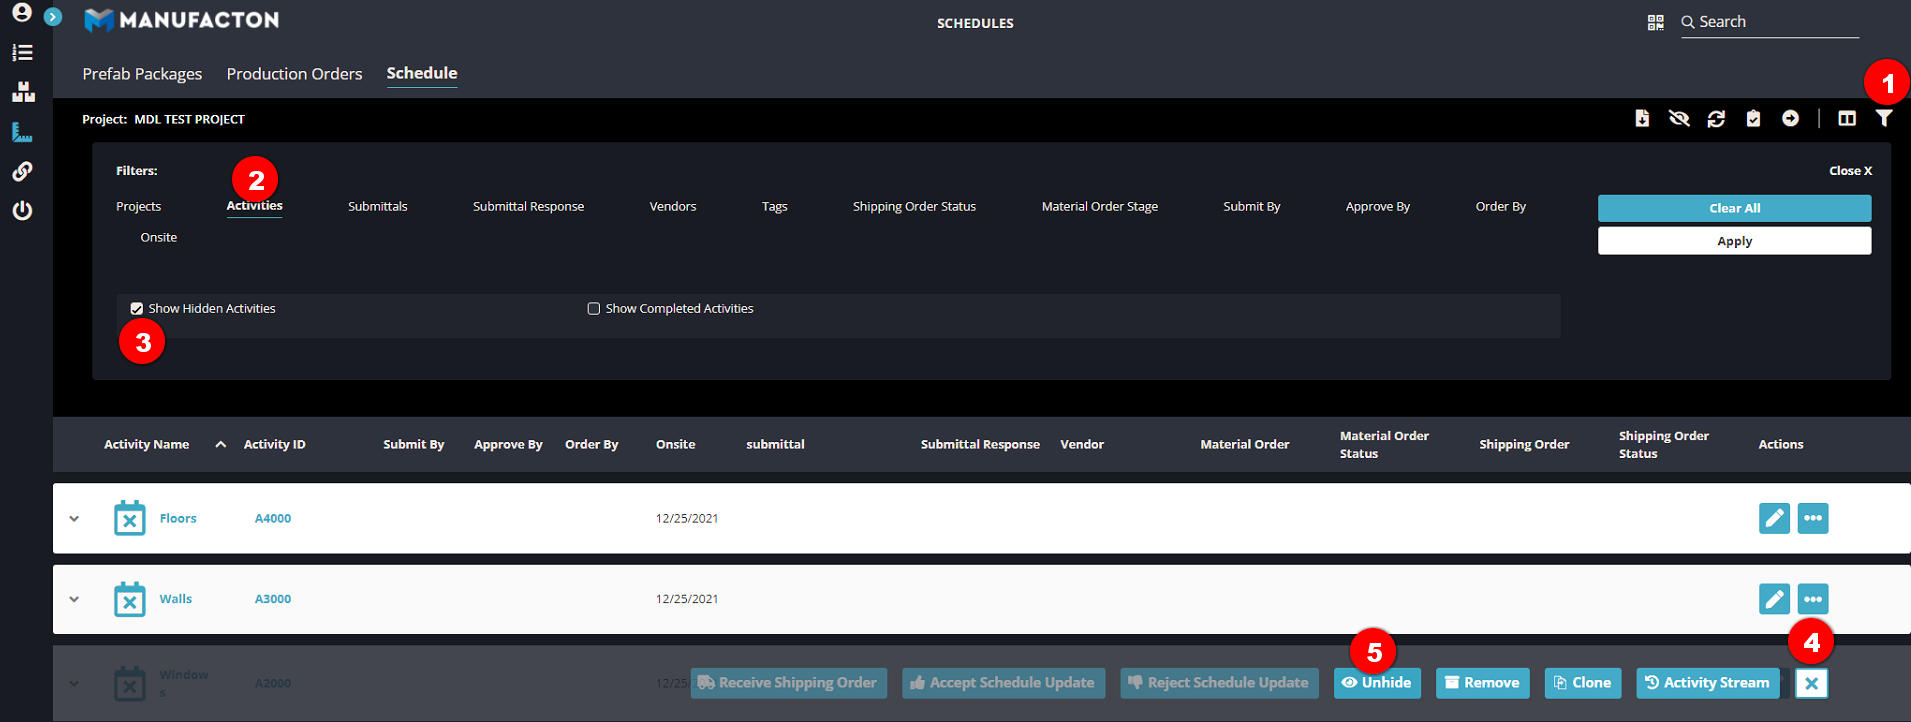1911x722 pixels.
Task: Click the QR code scanner icon
Action: 1655,22
